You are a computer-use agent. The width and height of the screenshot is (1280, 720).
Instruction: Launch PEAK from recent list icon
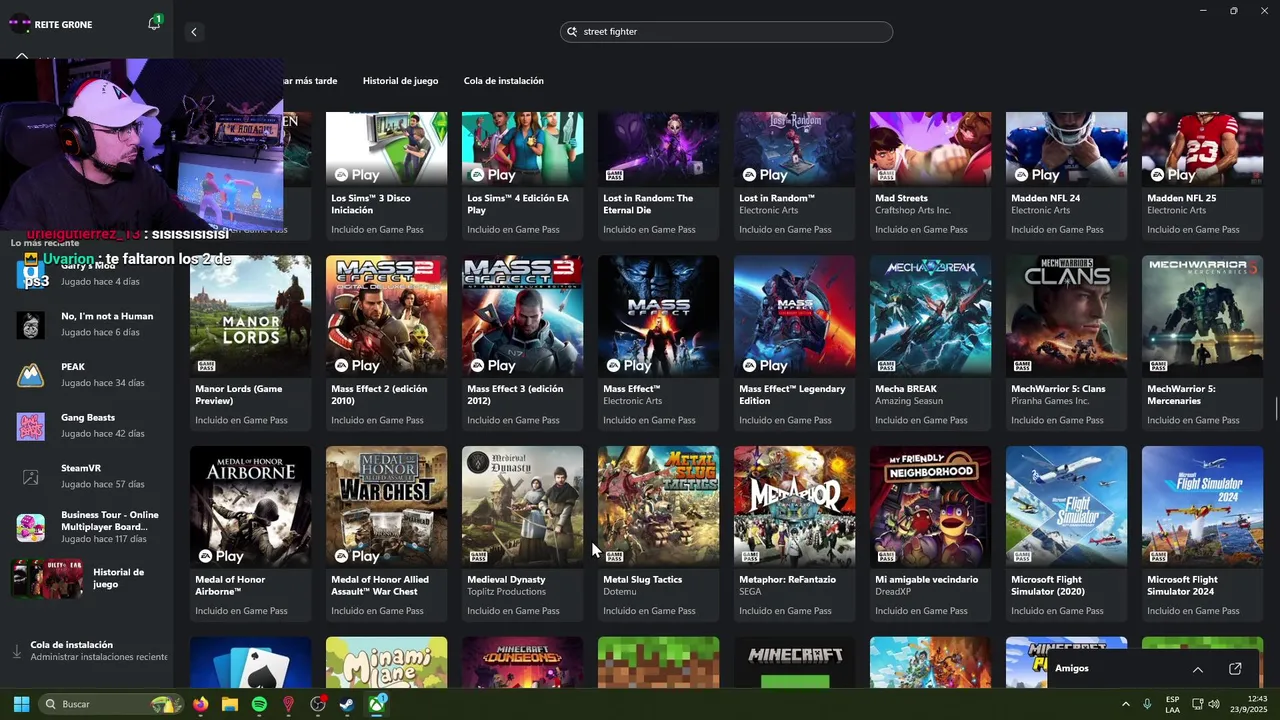pyautogui.click(x=31, y=376)
